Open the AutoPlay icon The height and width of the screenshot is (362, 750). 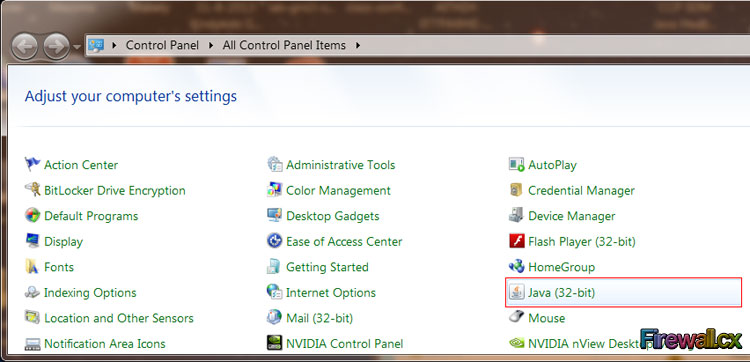pyautogui.click(x=517, y=165)
